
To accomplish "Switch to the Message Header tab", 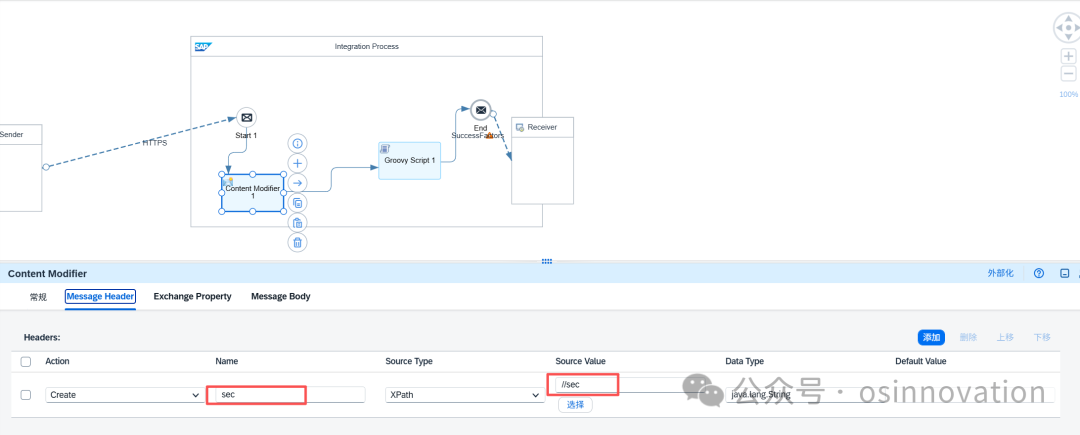I will click(x=101, y=297).
